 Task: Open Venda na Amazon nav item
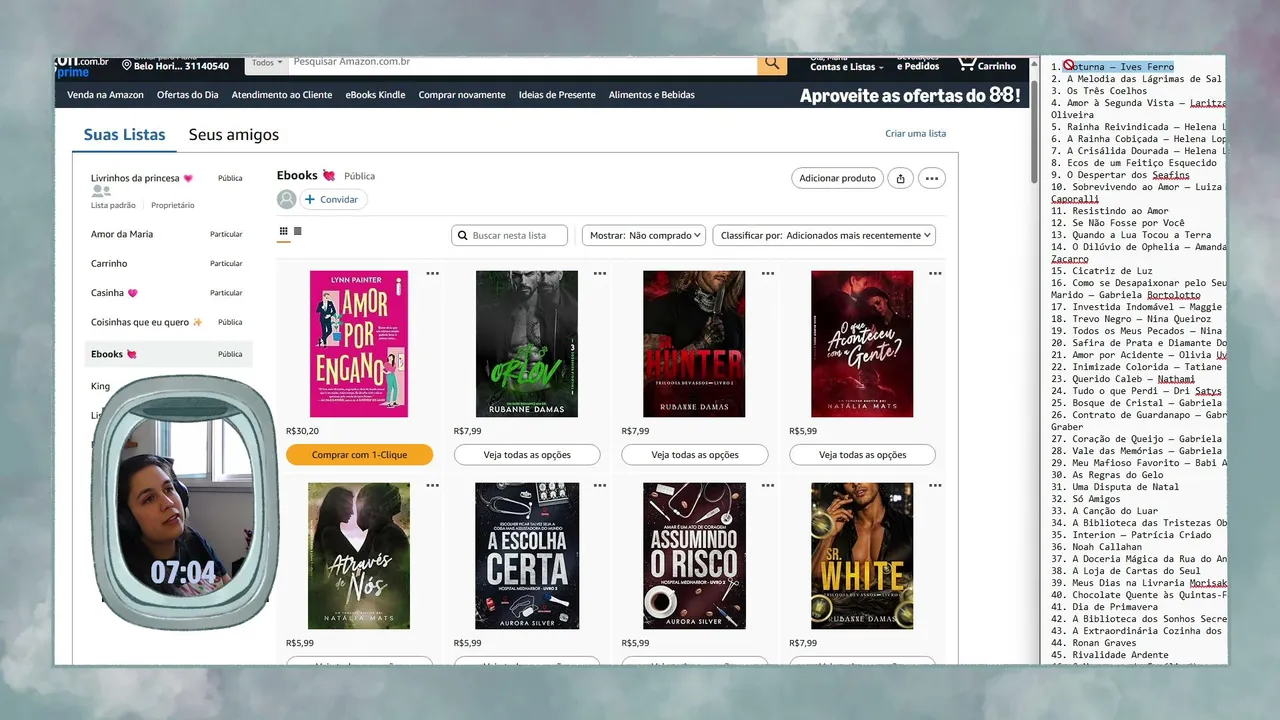click(105, 95)
